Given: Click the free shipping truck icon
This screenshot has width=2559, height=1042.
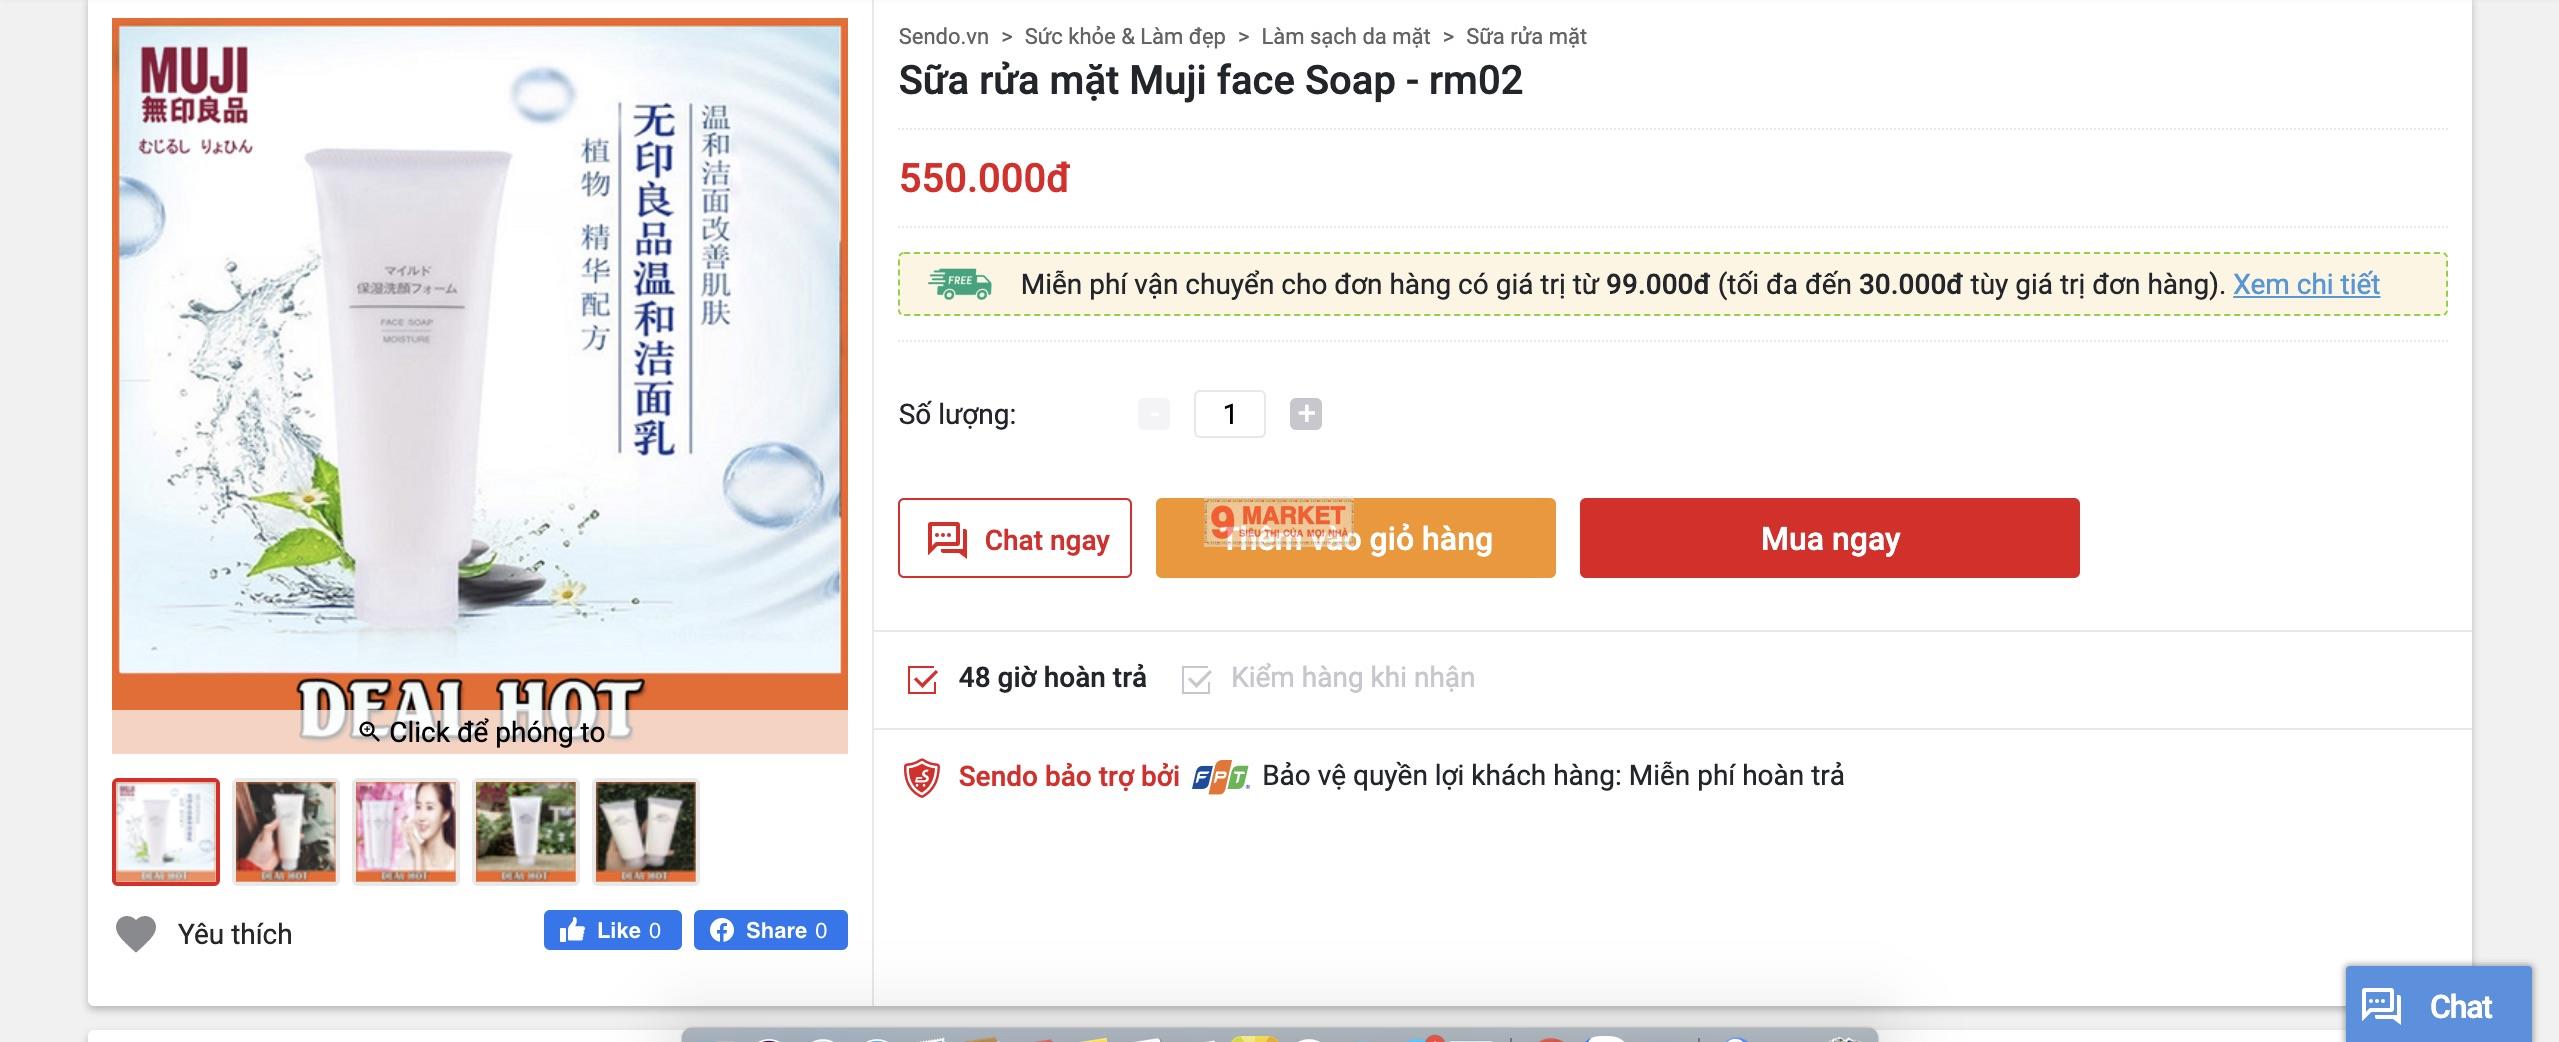Looking at the screenshot, I should pos(959,284).
